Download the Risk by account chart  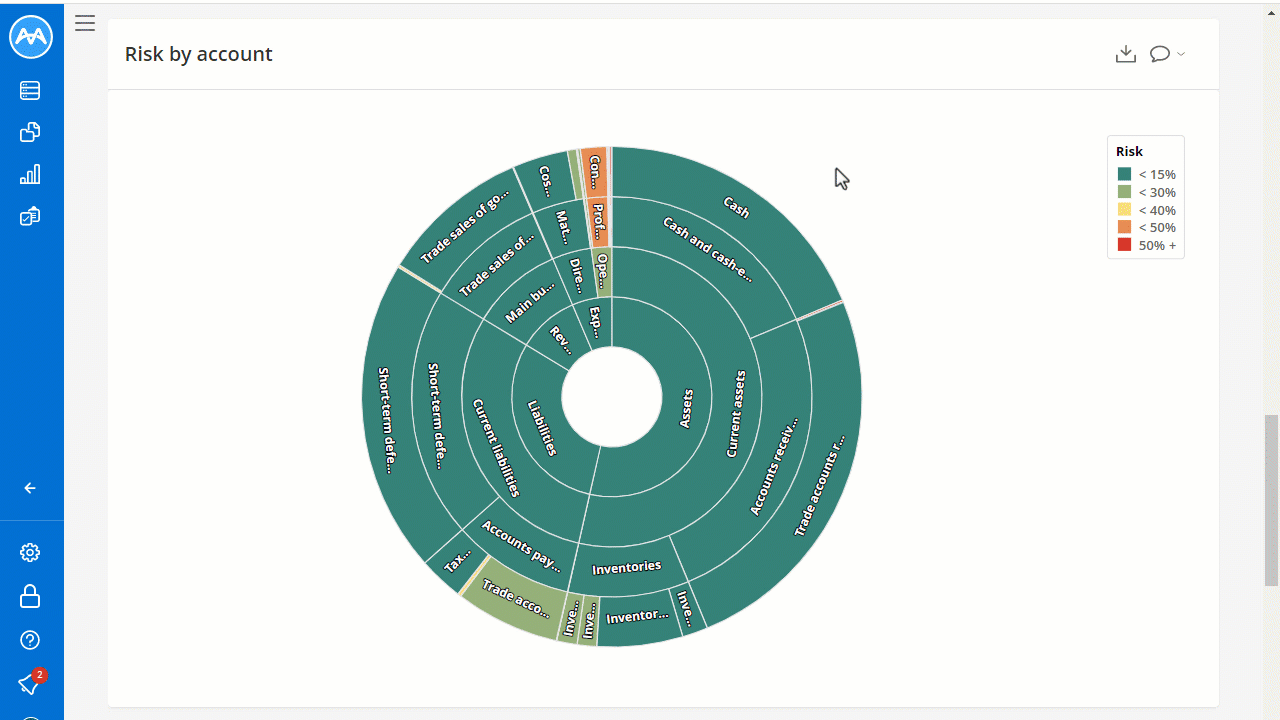point(1126,54)
